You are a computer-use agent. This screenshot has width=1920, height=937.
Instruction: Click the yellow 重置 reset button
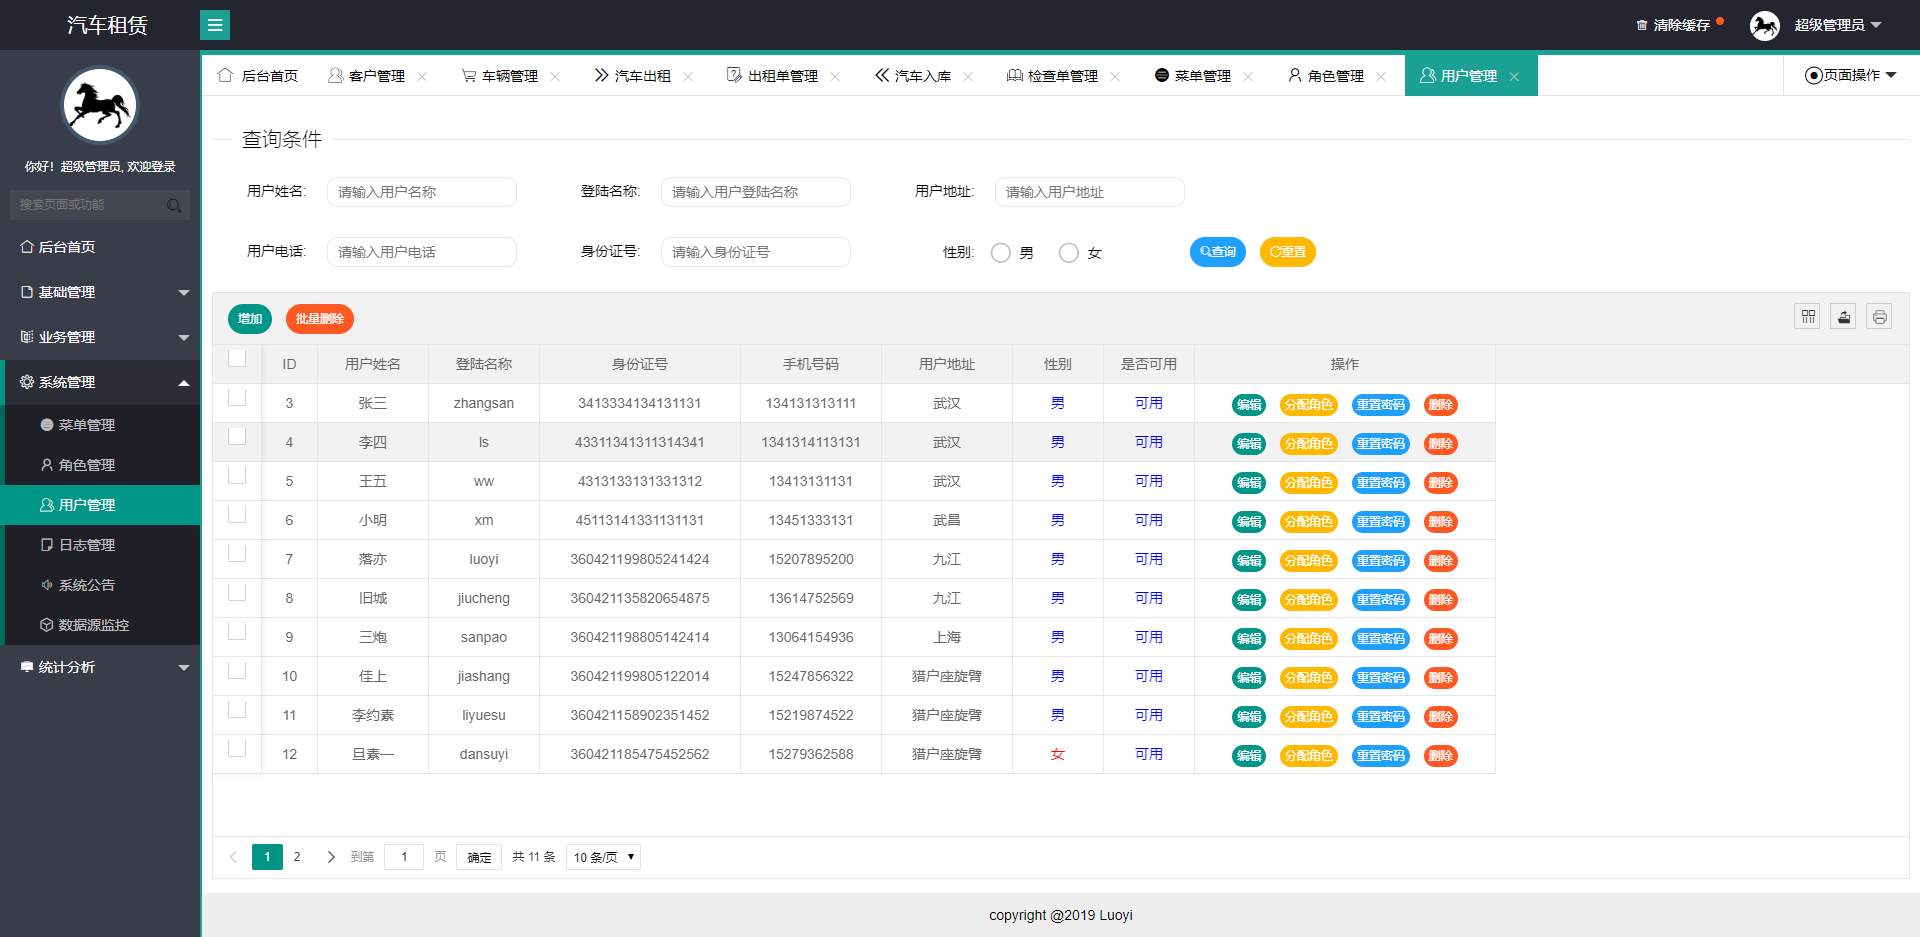click(x=1288, y=252)
